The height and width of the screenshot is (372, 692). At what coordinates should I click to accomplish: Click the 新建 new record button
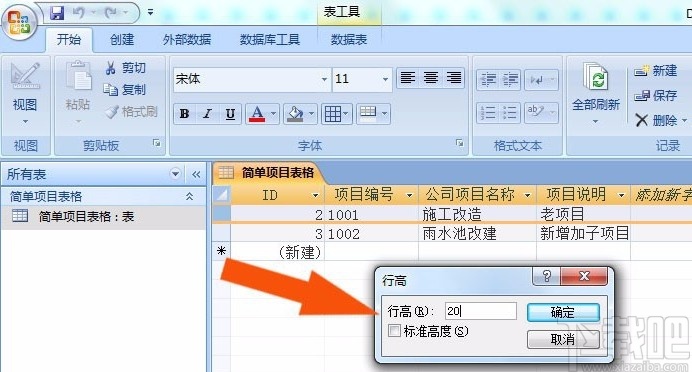click(x=655, y=71)
